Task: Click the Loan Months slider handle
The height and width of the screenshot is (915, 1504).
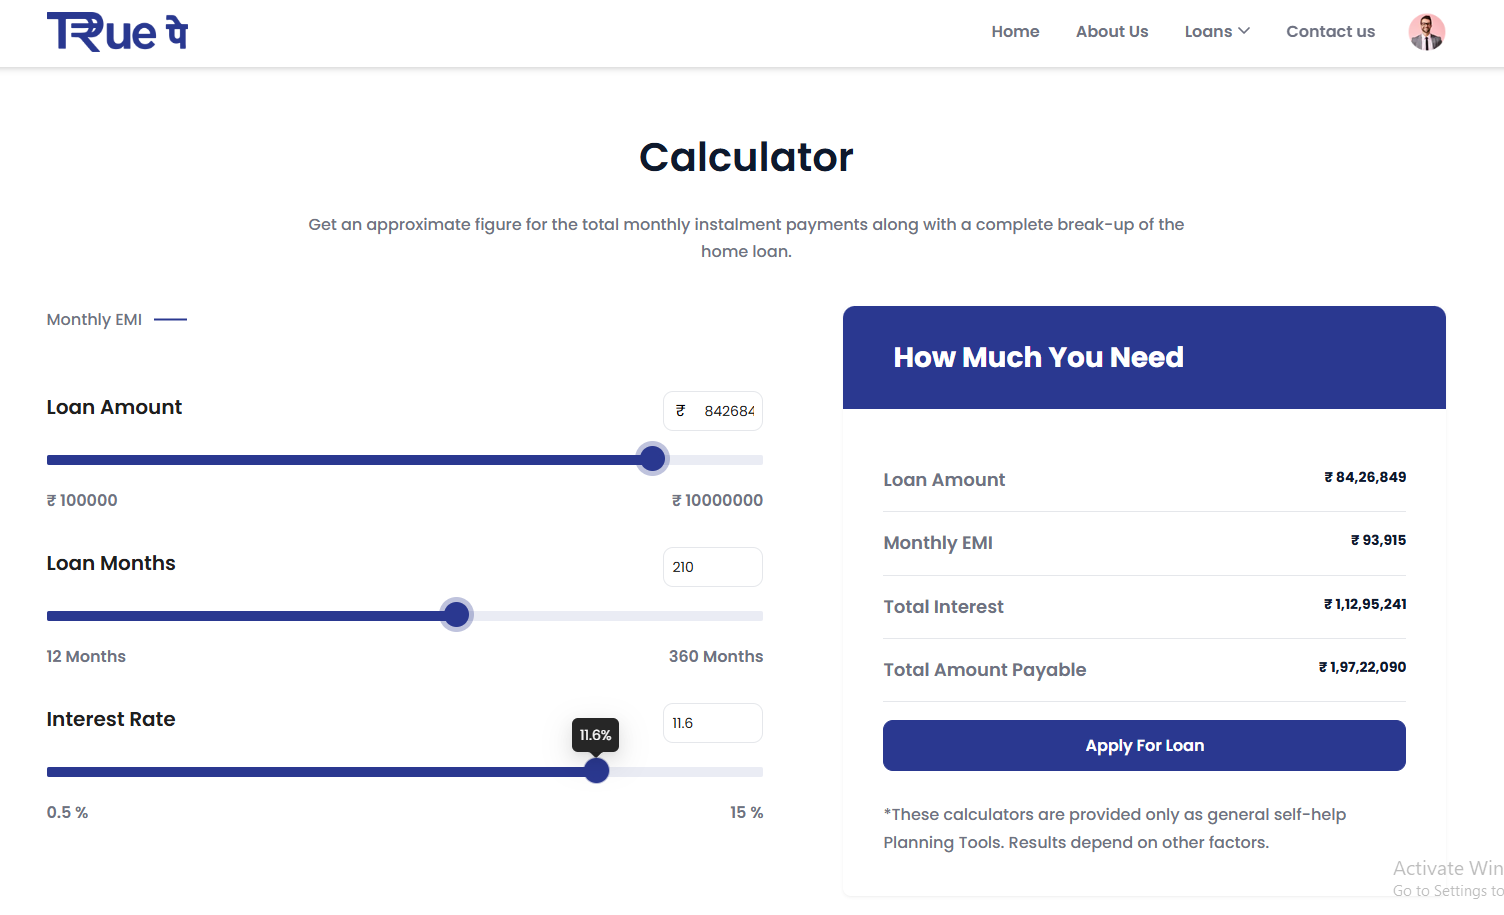Action: coord(457,615)
